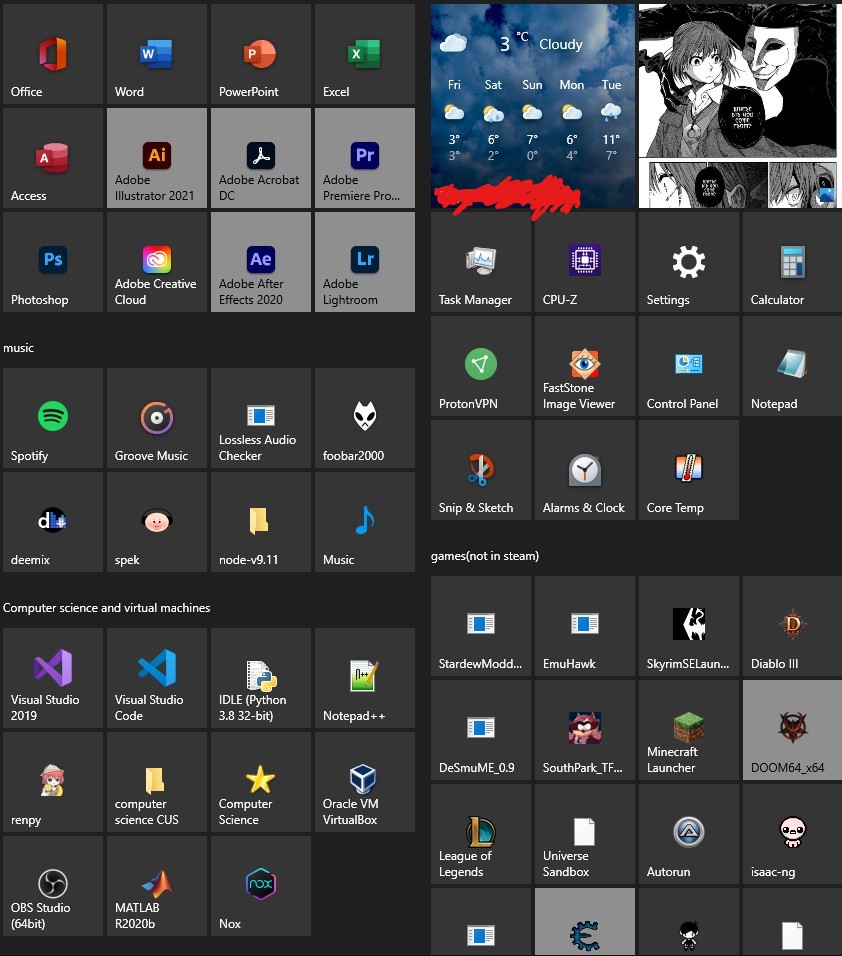Select the 'music' group header

[x=18, y=348]
